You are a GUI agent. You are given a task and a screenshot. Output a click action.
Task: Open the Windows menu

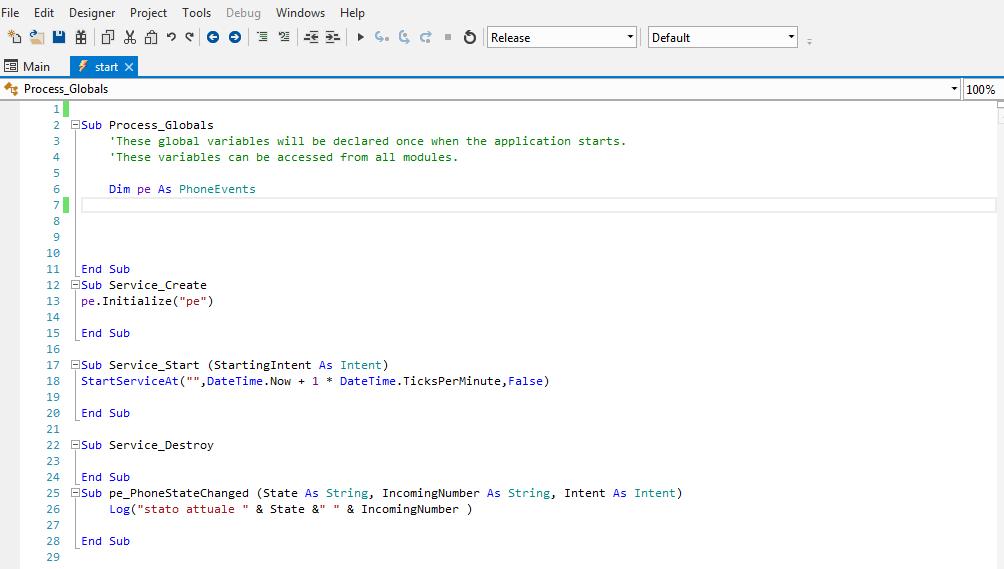coord(300,13)
